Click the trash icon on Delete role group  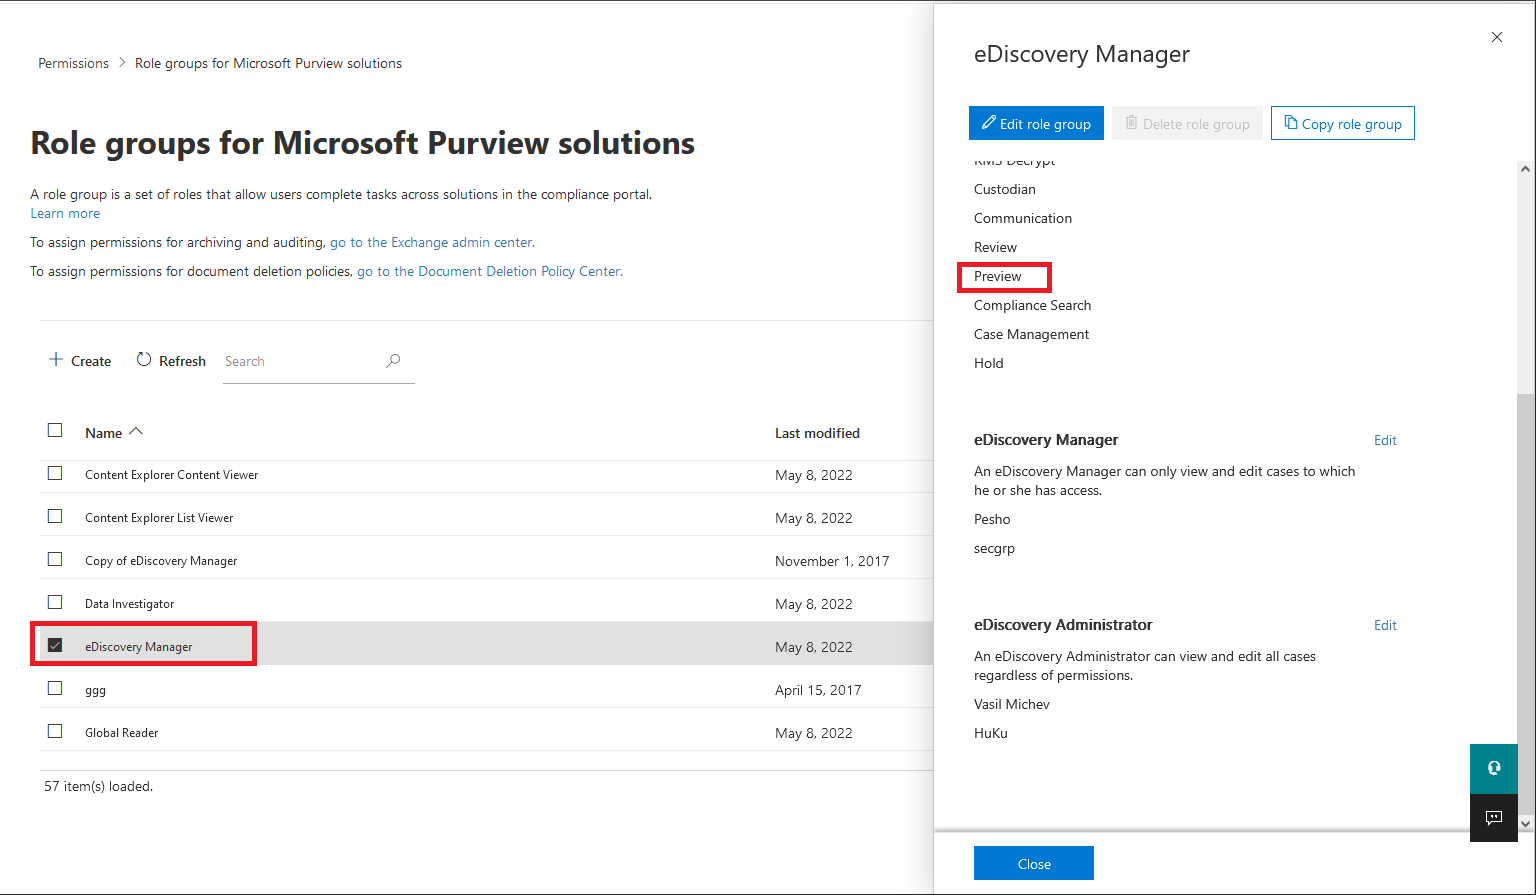(1131, 123)
